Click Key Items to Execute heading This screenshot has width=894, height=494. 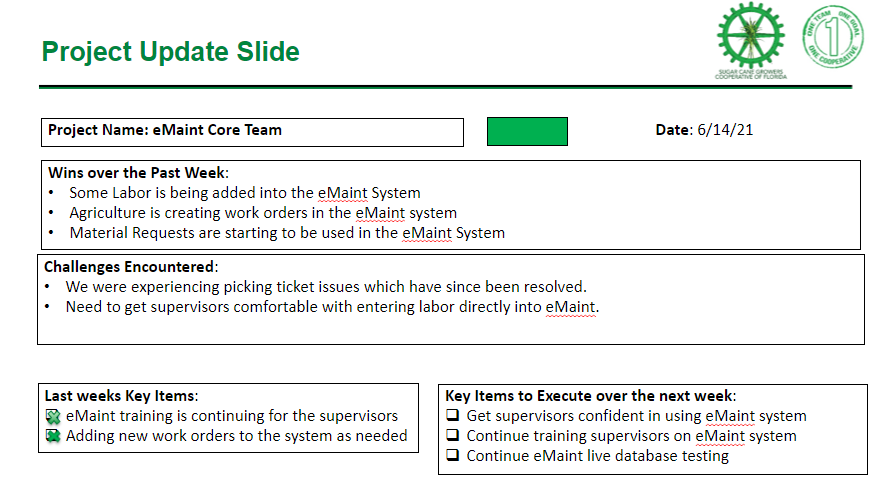tap(591, 396)
